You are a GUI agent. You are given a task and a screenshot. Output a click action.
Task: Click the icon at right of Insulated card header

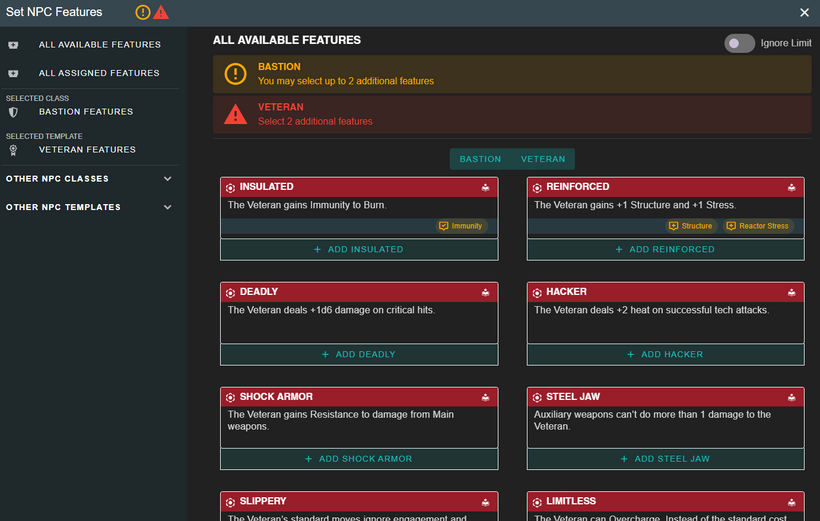tap(486, 187)
